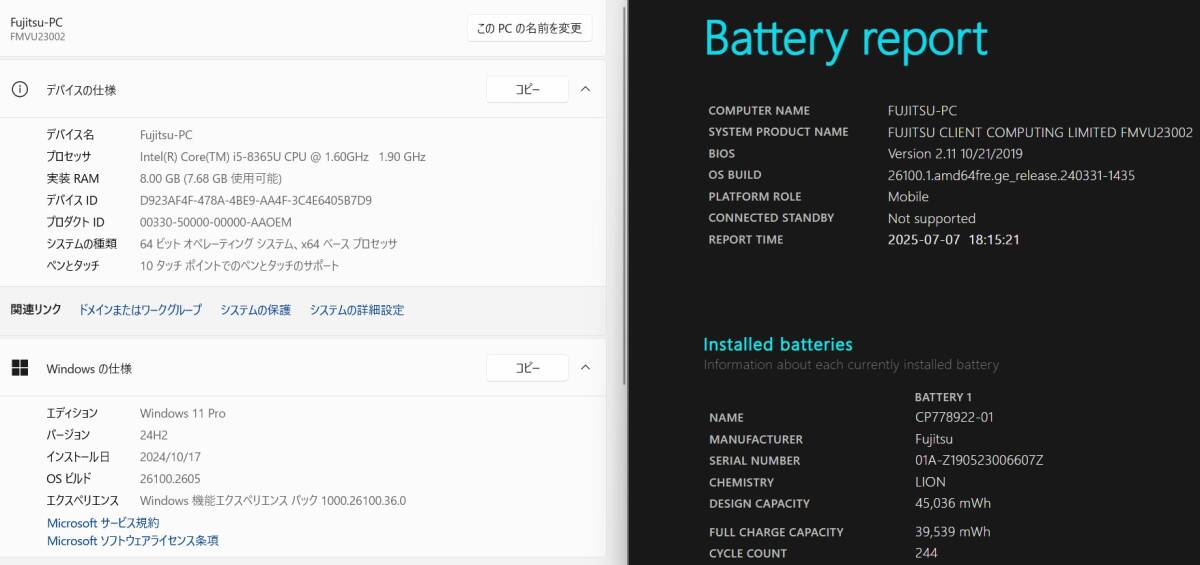The image size is (1200, 565).
Task: Click the OS build 26100.1.amd64fre value
Action: pos(1011,176)
